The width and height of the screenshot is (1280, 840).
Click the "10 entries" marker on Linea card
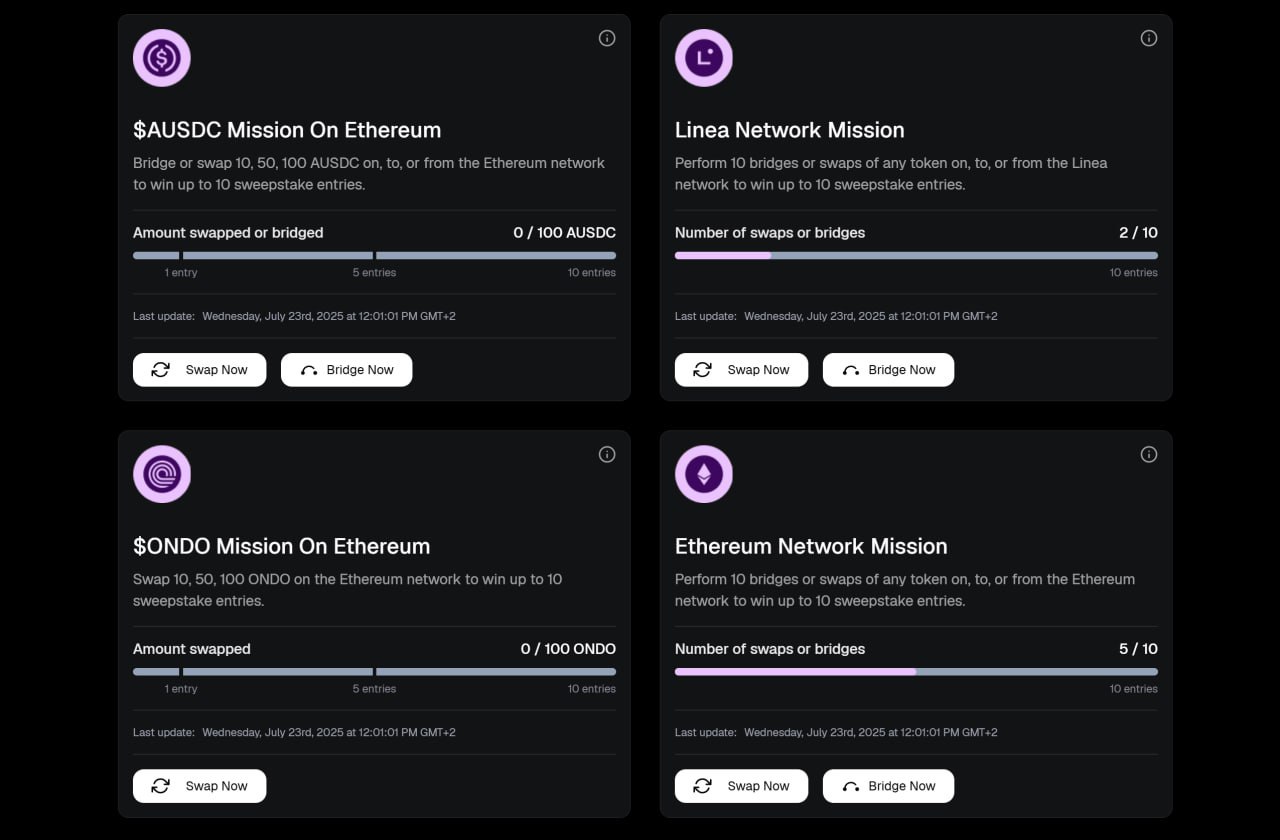tap(1133, 273)
